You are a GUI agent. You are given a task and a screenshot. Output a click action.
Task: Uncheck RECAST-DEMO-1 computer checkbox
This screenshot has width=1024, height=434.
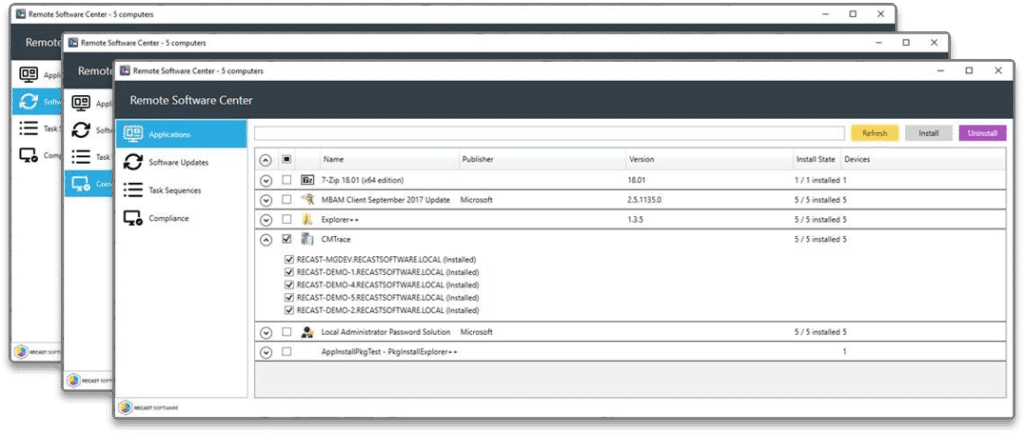[289, 271]
